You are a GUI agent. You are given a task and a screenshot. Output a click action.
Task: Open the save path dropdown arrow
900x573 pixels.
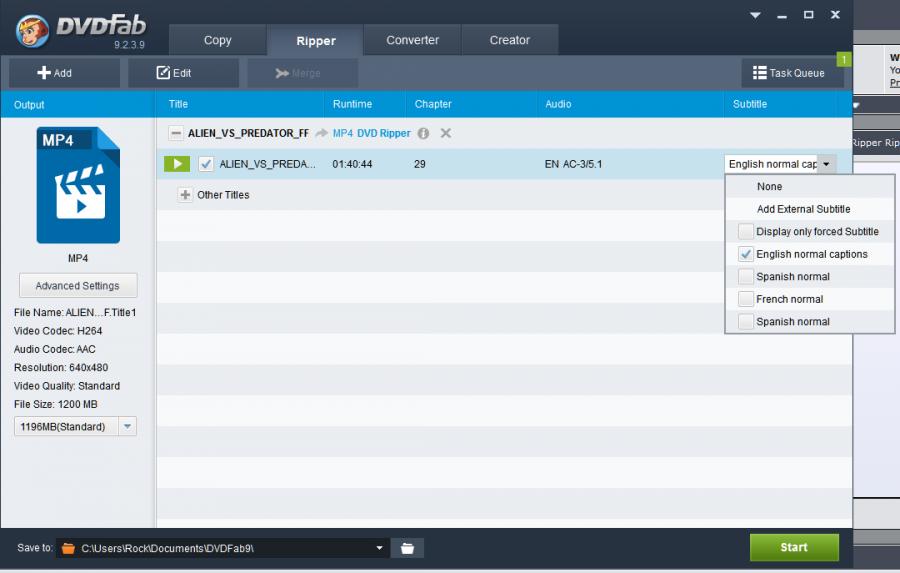[x=380, y=548]
